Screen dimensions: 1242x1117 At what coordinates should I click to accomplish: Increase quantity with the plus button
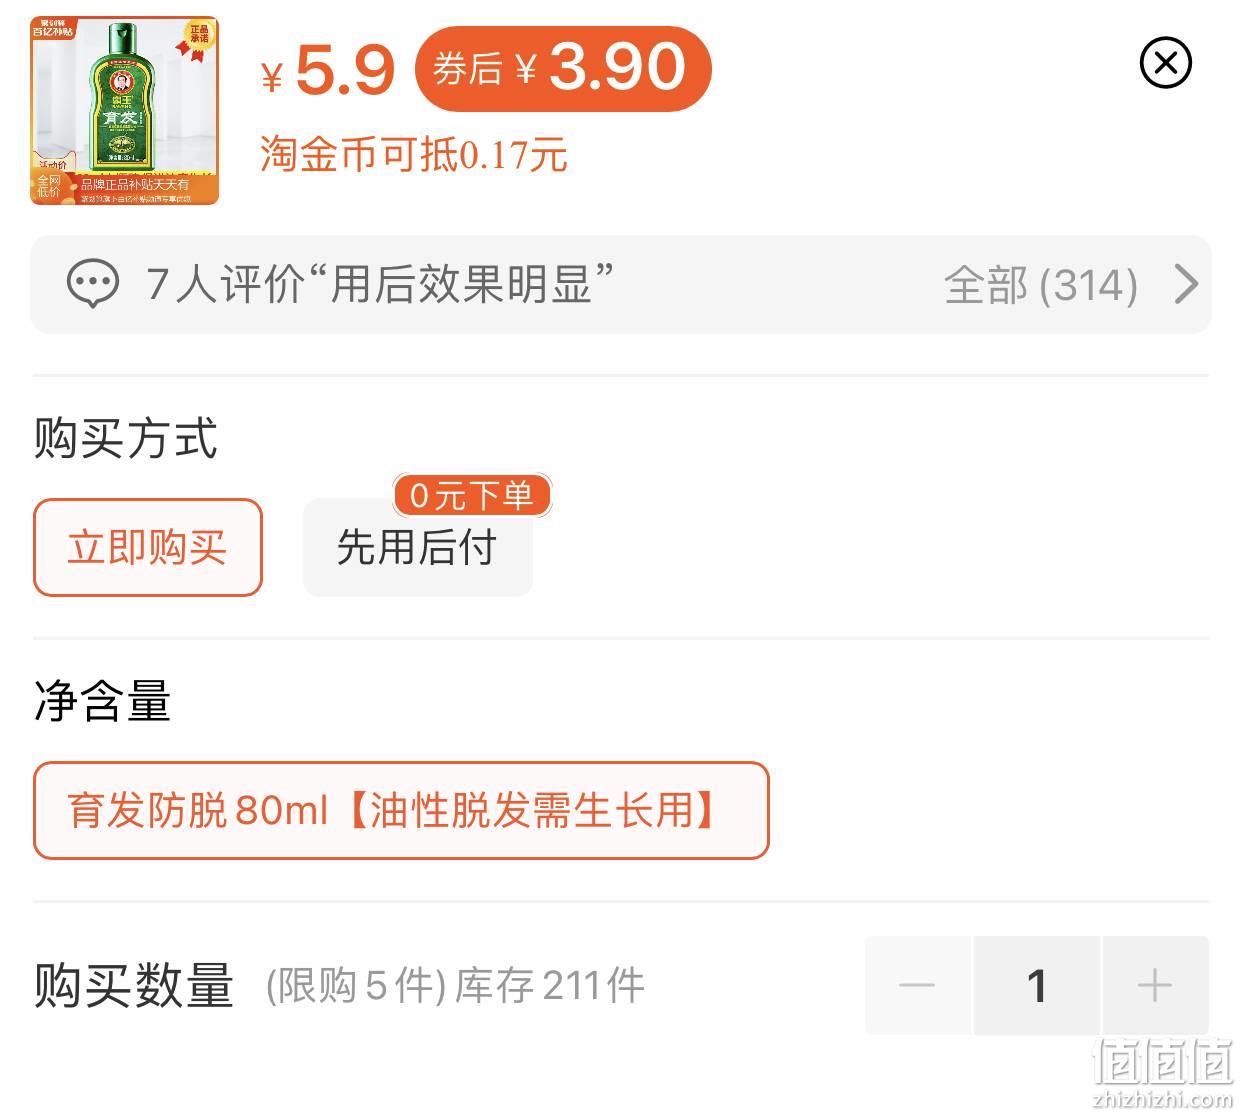coord(1155,985)
